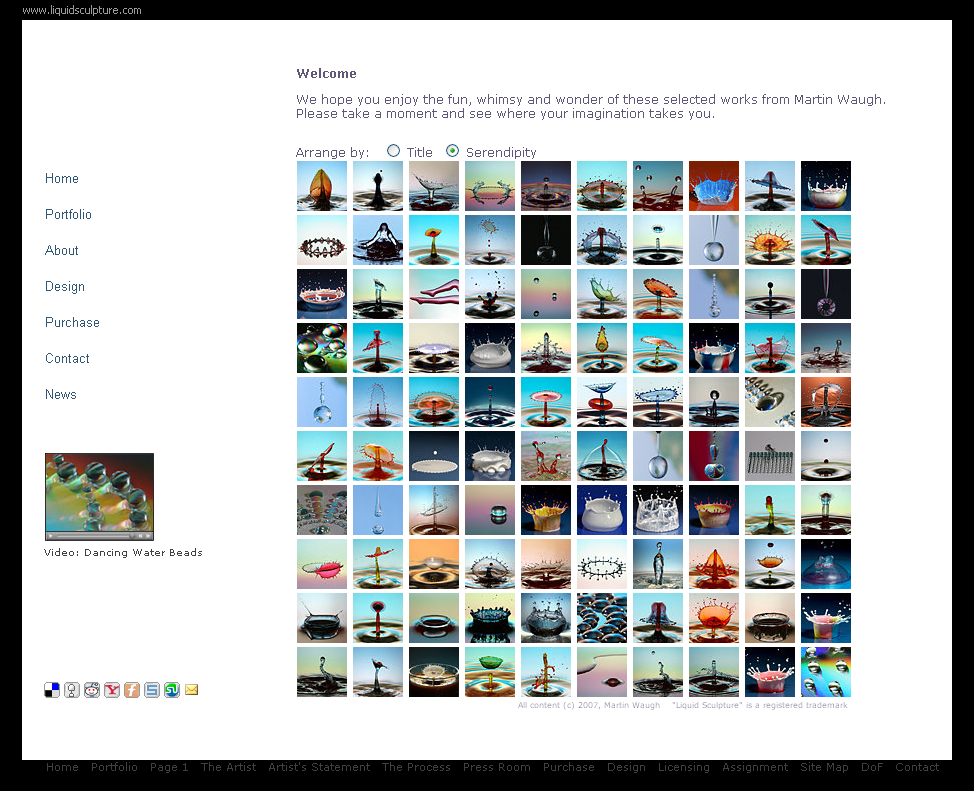Select the Serendipity arrange option
The height and width of the screenshot is (791, 974).
[453, 151]
